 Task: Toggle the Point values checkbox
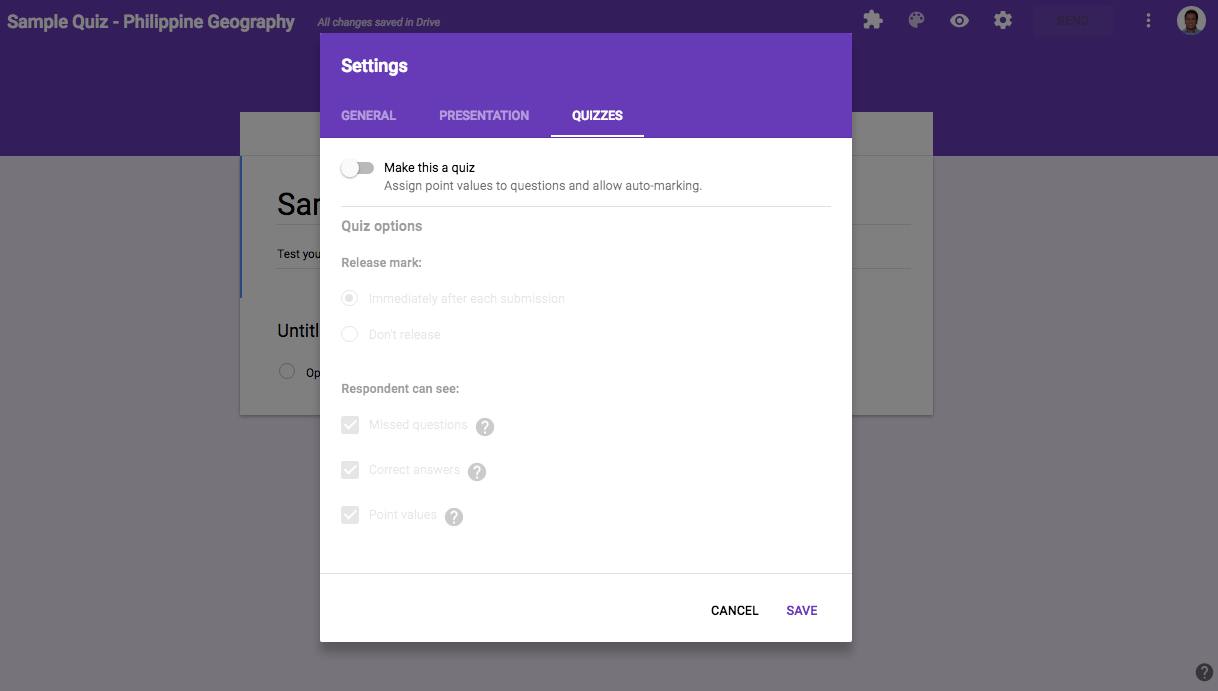[x=350, y=515]
